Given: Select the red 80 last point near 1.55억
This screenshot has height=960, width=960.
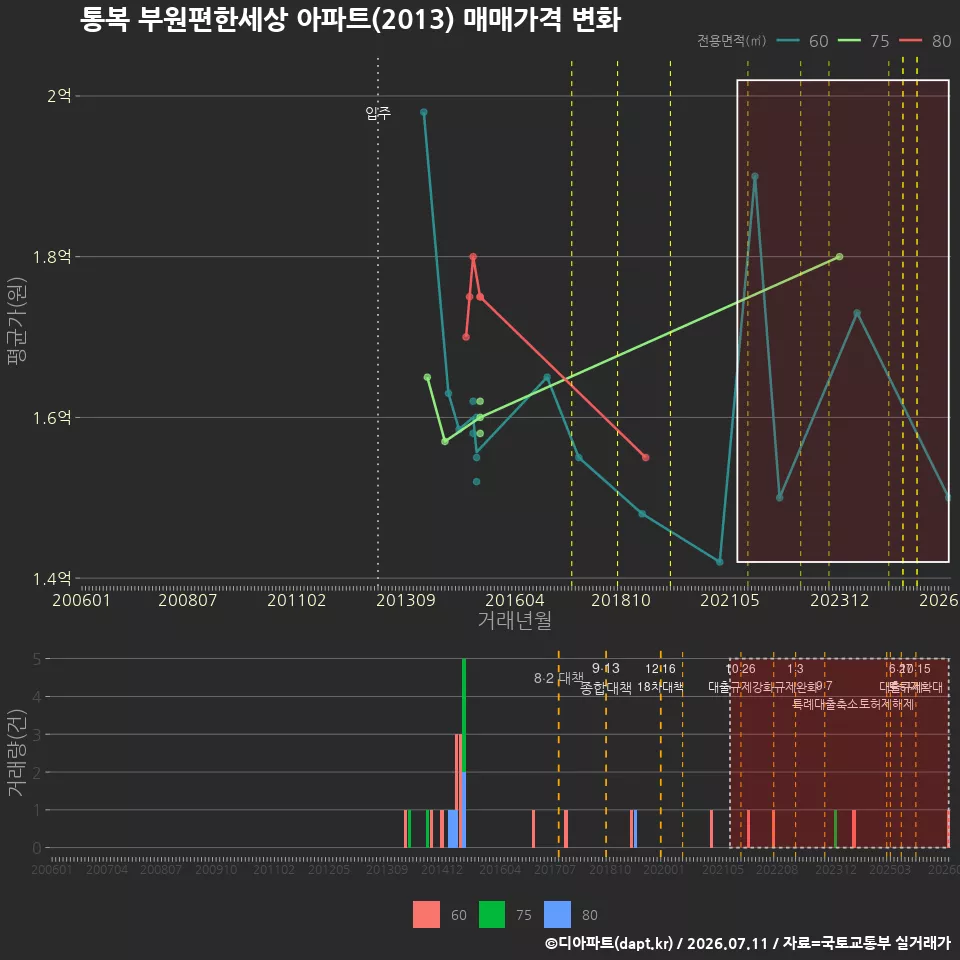Looking at the screenshot, I should (645, 457).
